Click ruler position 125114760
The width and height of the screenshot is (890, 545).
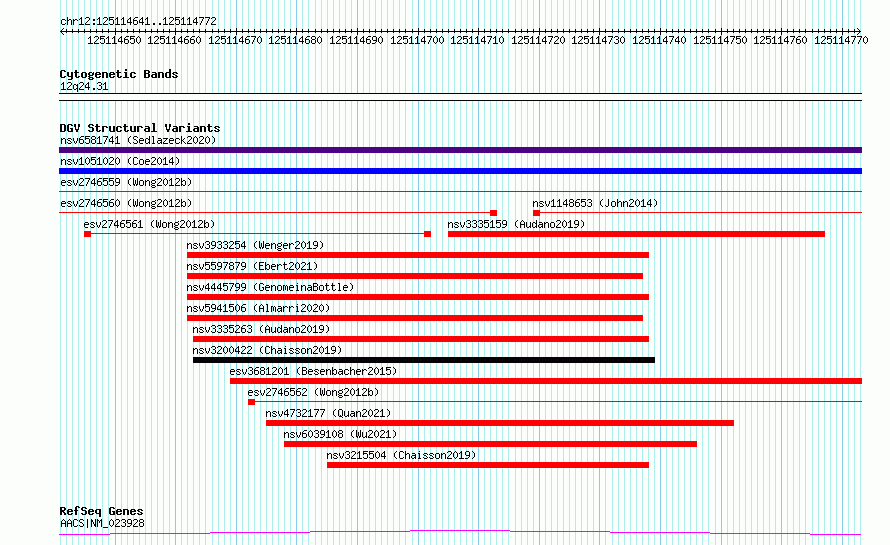780,40
